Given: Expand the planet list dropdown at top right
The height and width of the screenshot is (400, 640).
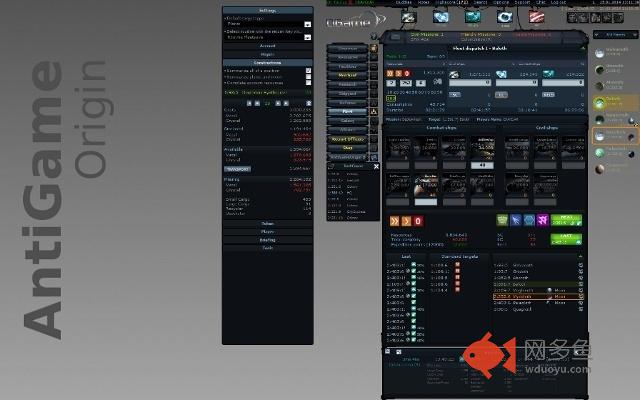Looking at the screenshot, I should pyautogui.click(x=615, y=35).
